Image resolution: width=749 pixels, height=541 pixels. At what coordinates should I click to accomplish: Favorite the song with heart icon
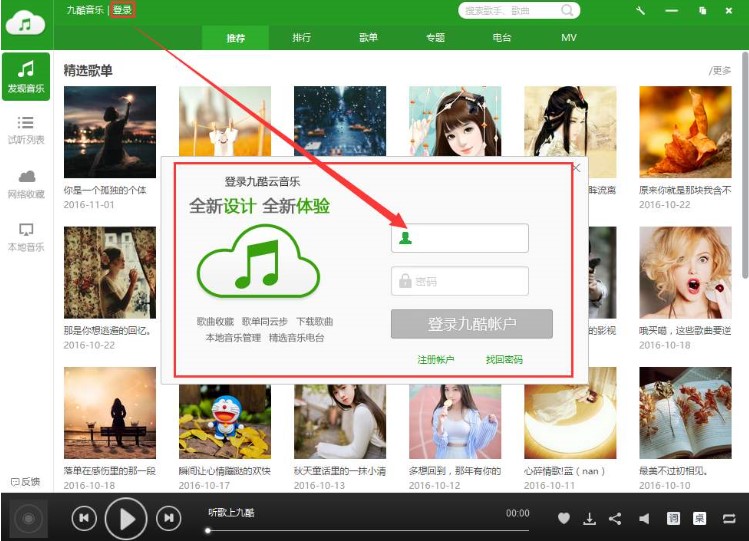click(564, 518)
